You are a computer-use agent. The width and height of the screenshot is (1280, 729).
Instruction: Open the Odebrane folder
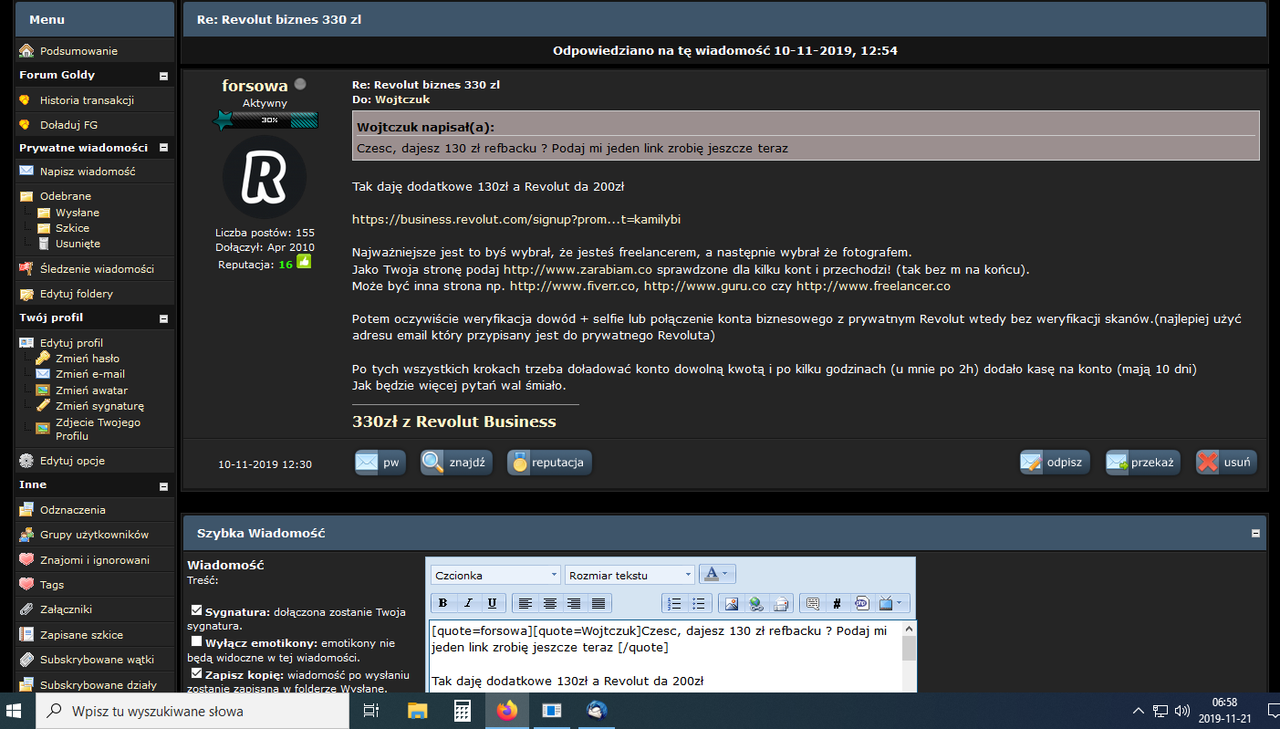click(65, 197)
